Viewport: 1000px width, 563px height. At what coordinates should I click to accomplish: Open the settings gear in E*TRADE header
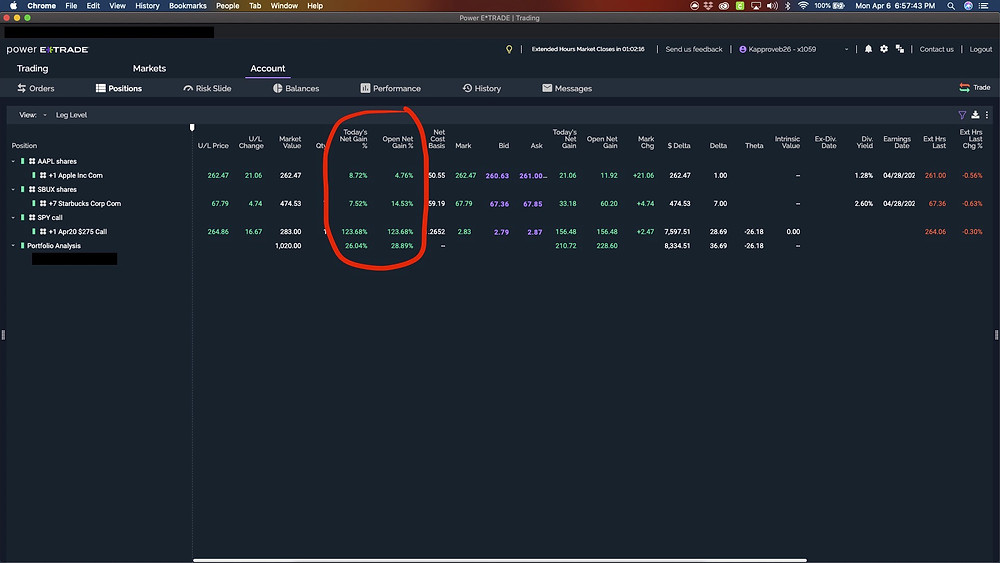pos(884,49)
